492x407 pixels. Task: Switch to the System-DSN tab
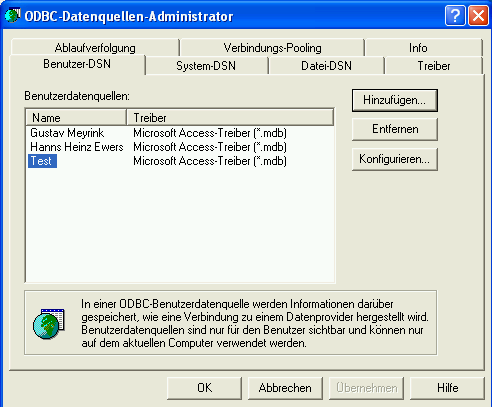[206, 66]
